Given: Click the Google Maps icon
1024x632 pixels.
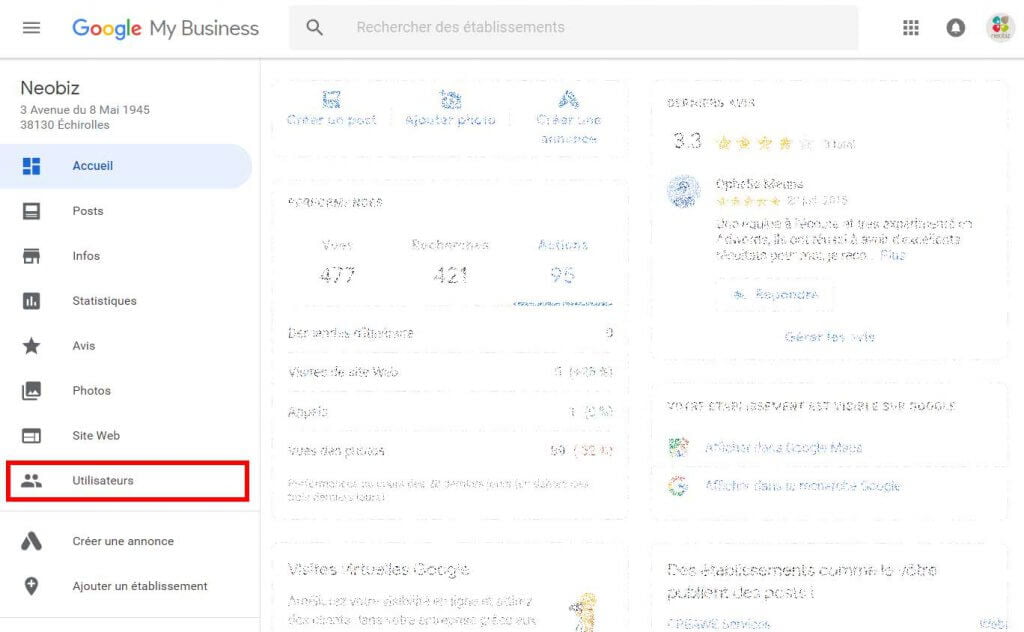Looking at the screenshot, I should 679,447.
